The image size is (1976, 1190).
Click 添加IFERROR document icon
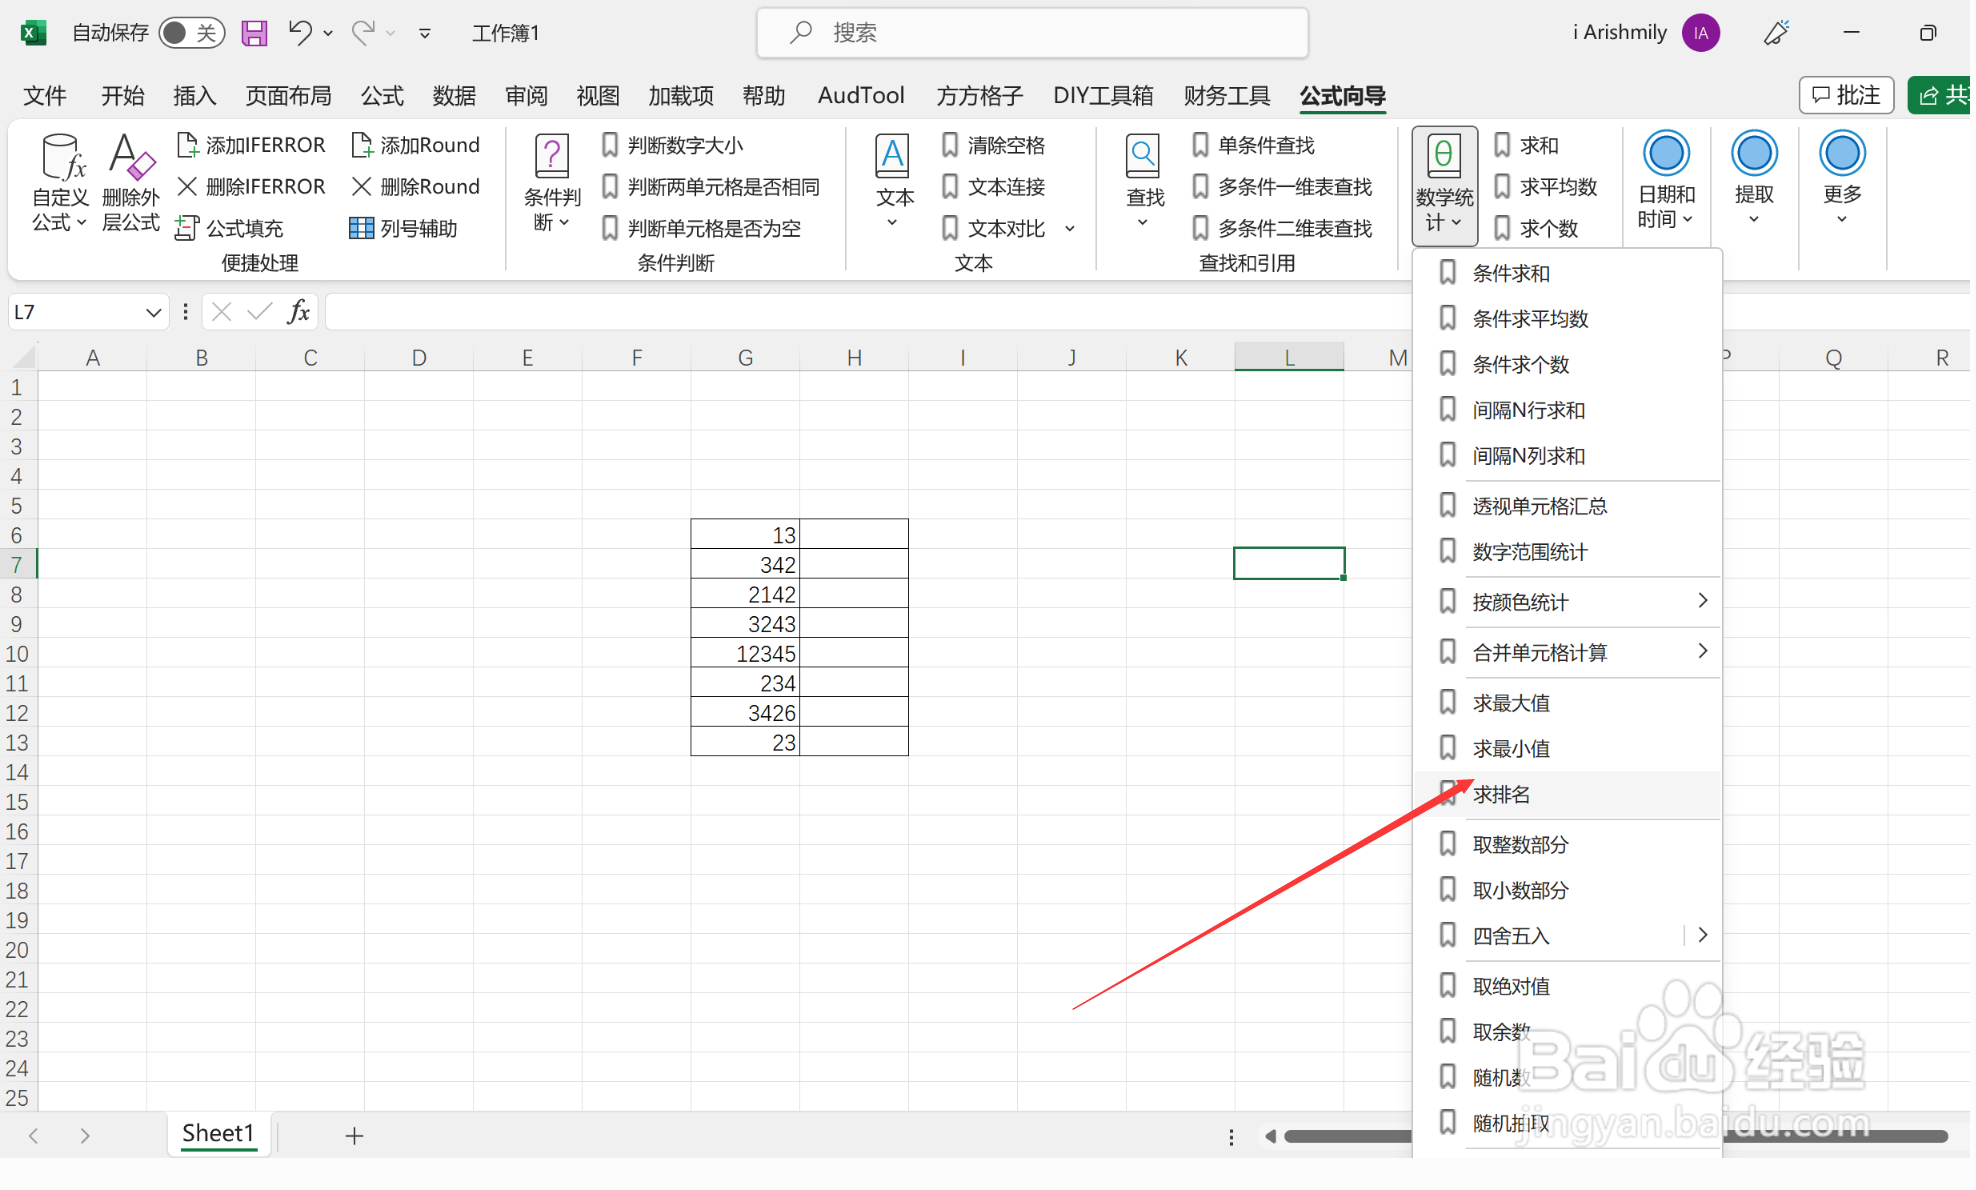click(187, 145)
